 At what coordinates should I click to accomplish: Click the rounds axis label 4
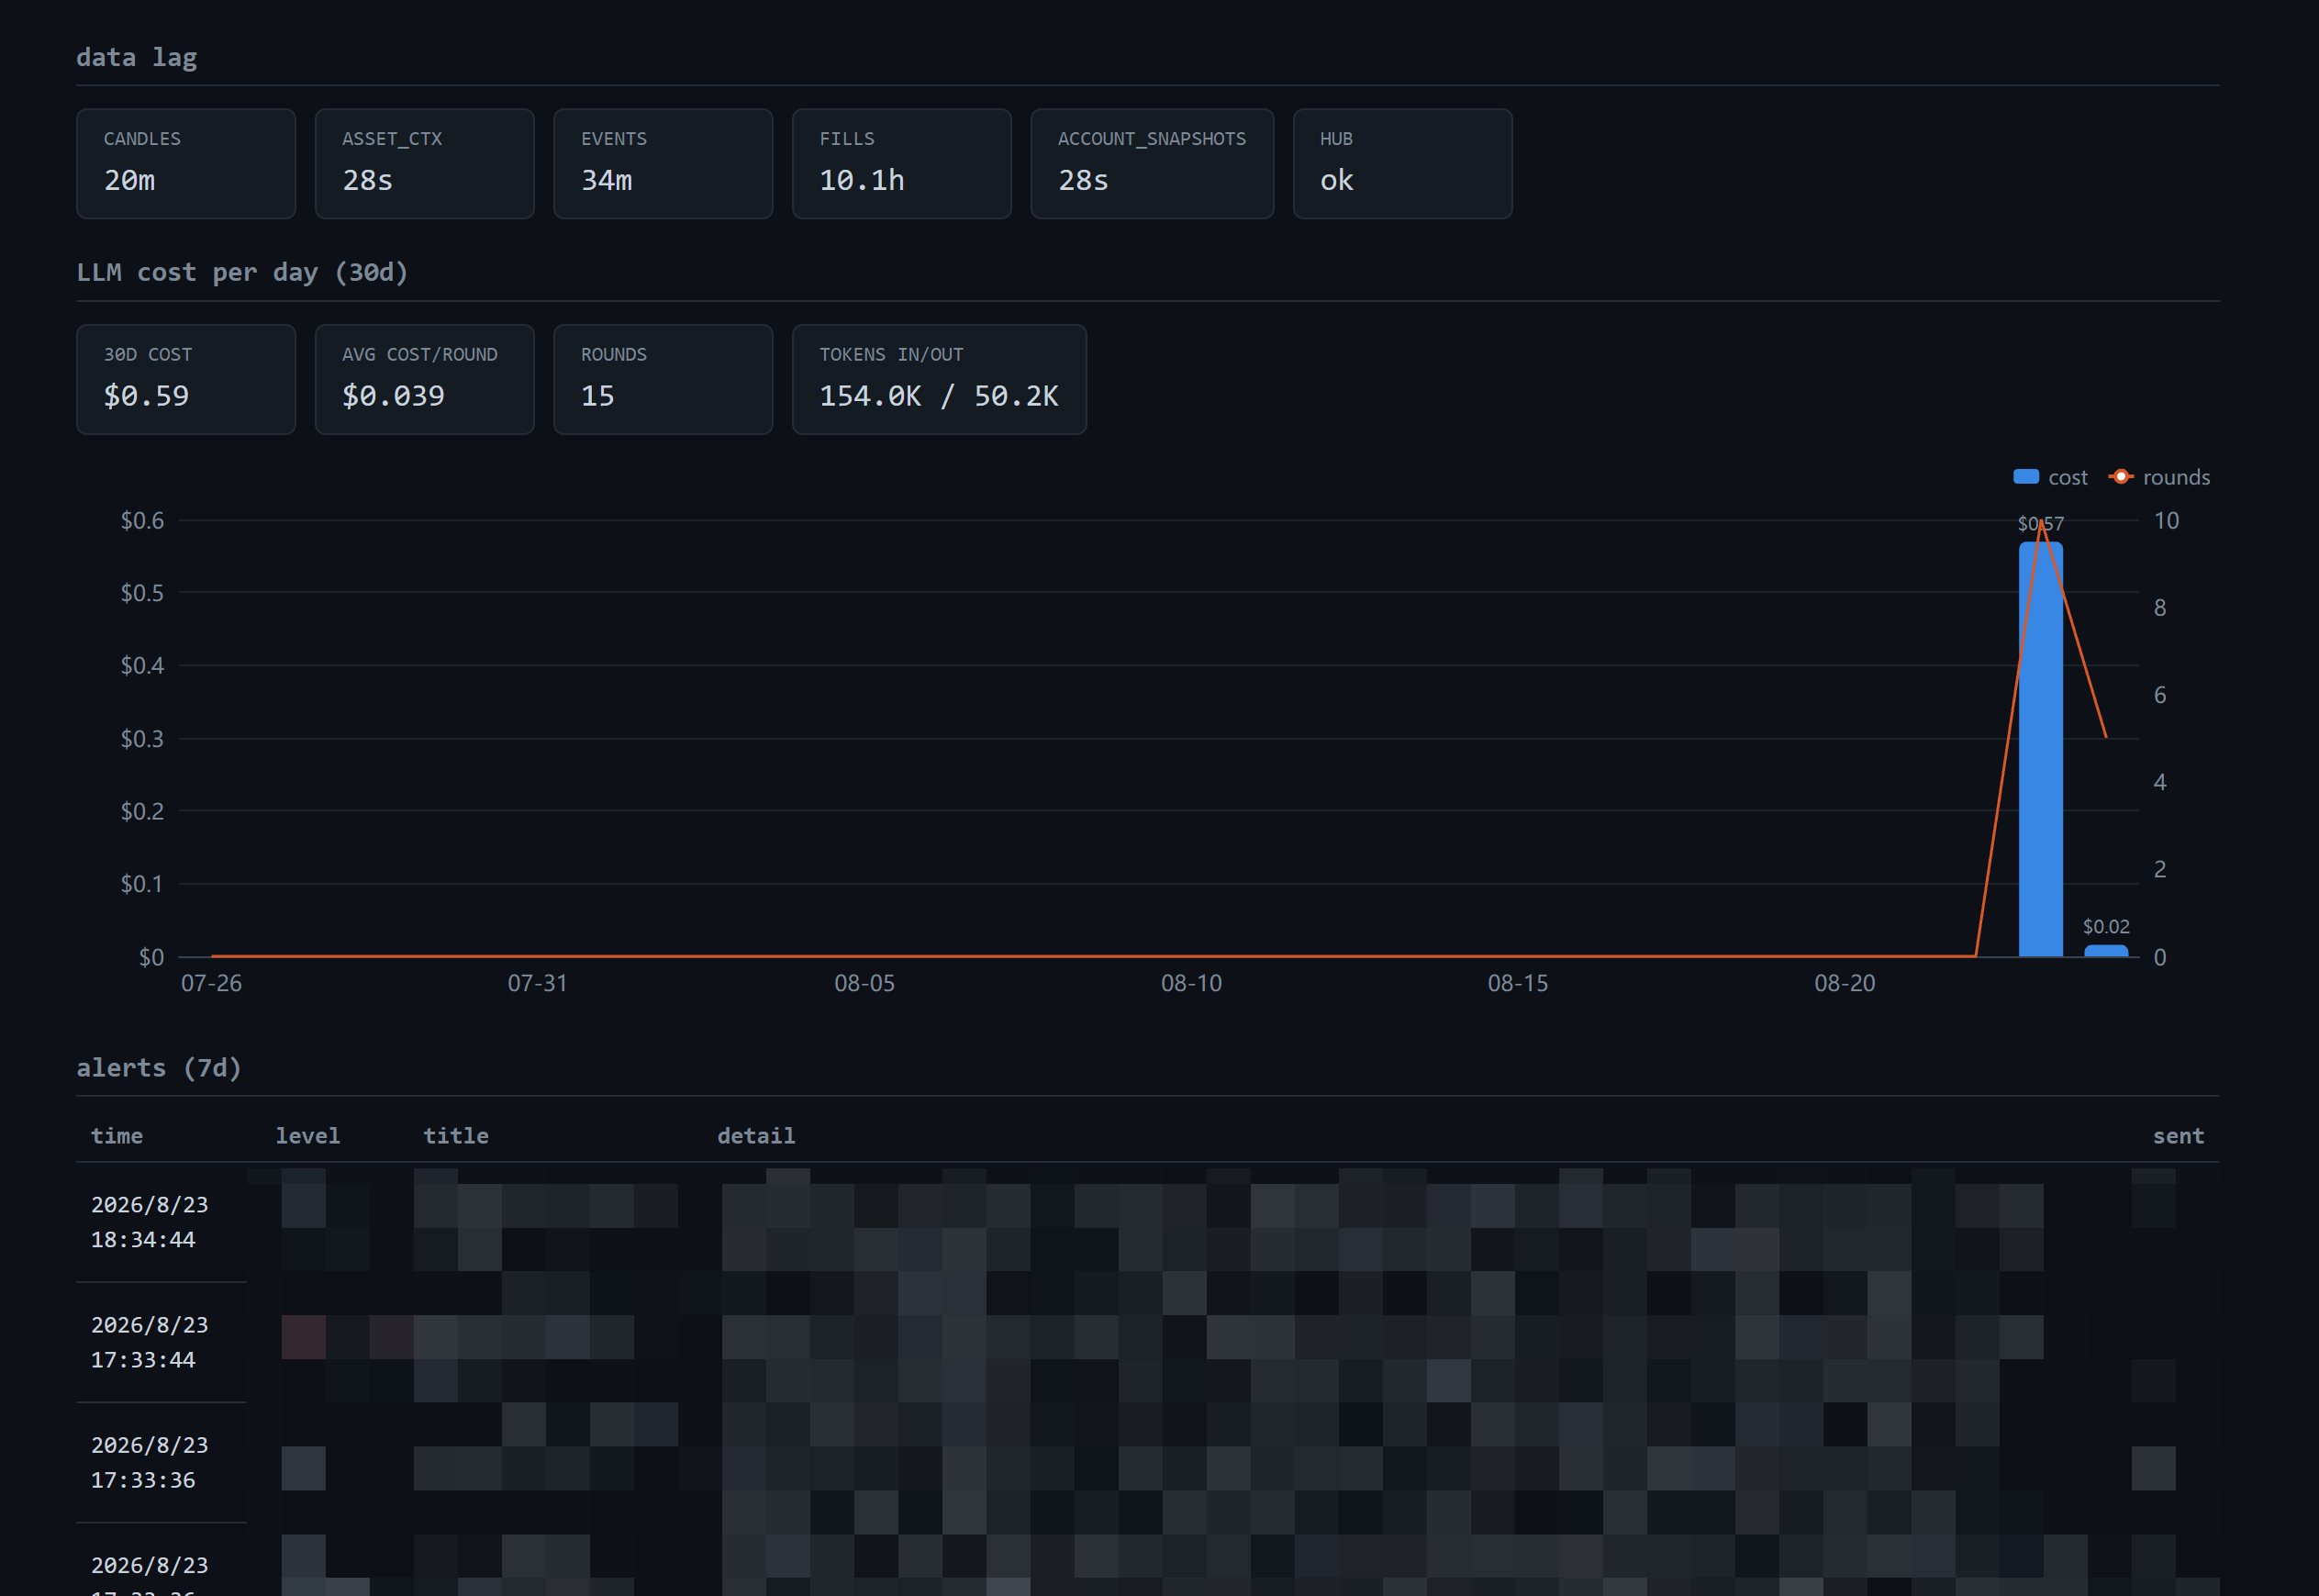(2160, 782)
